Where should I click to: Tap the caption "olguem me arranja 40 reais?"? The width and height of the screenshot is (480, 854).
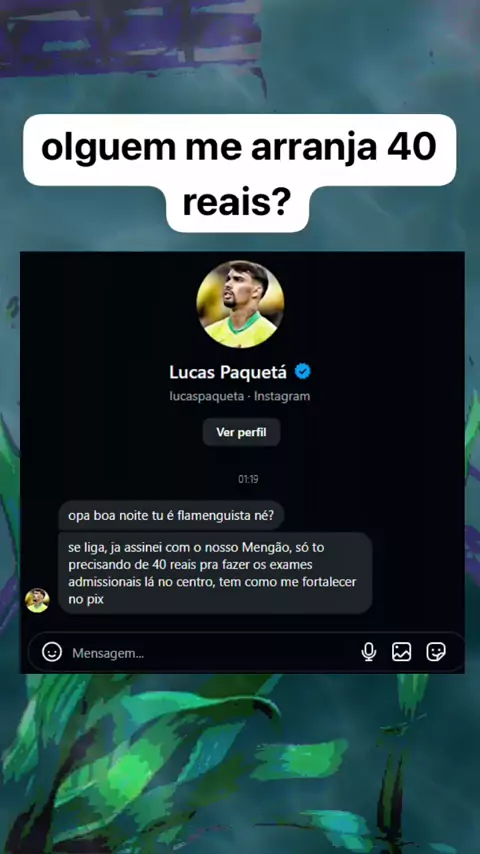coord(239,173)
